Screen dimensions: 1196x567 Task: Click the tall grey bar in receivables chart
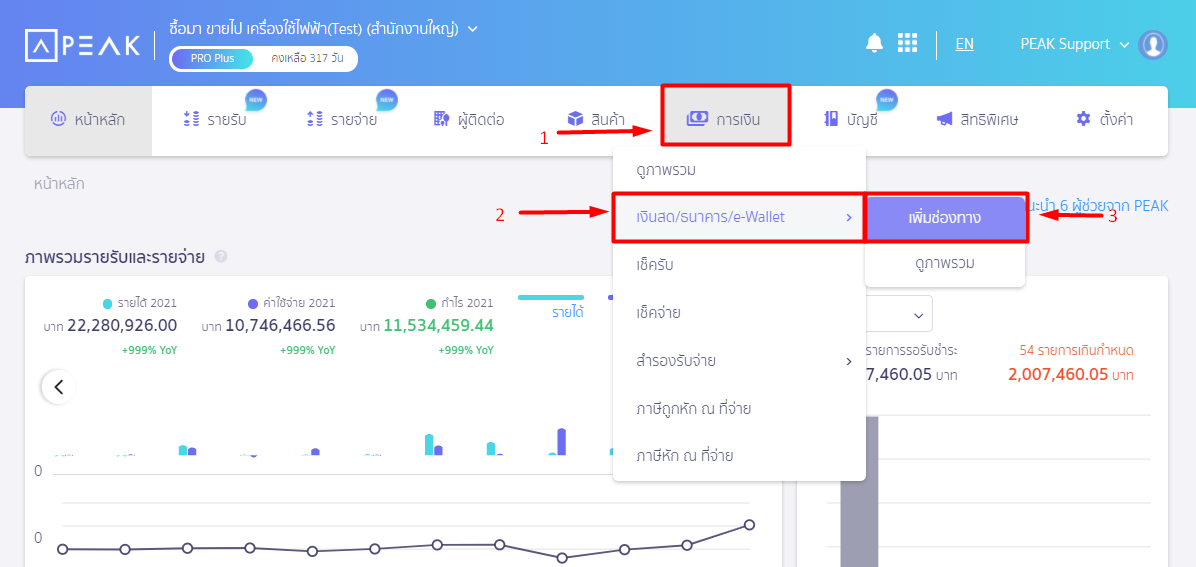tap(859, 492)
